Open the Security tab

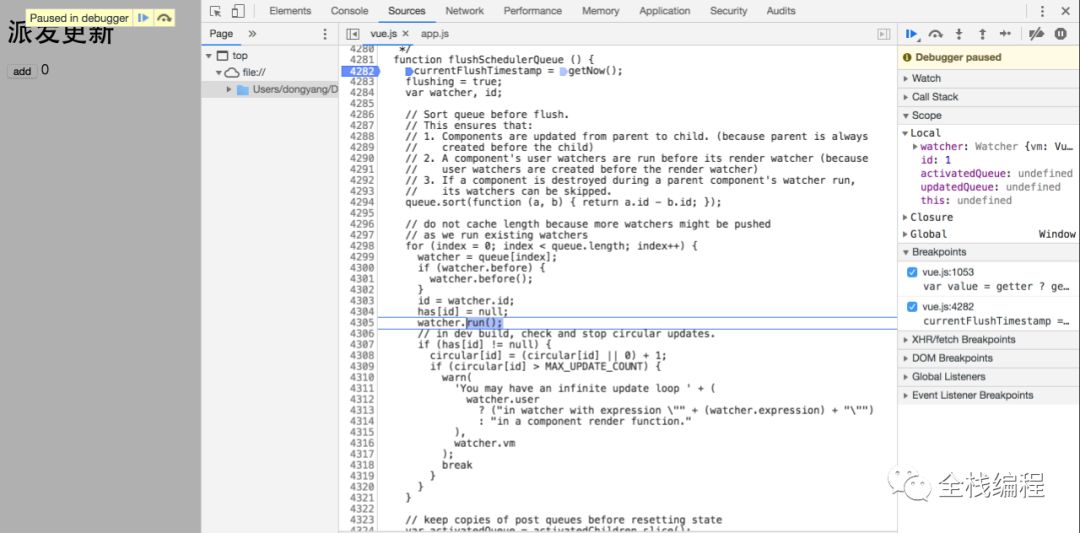click(728, 11)
